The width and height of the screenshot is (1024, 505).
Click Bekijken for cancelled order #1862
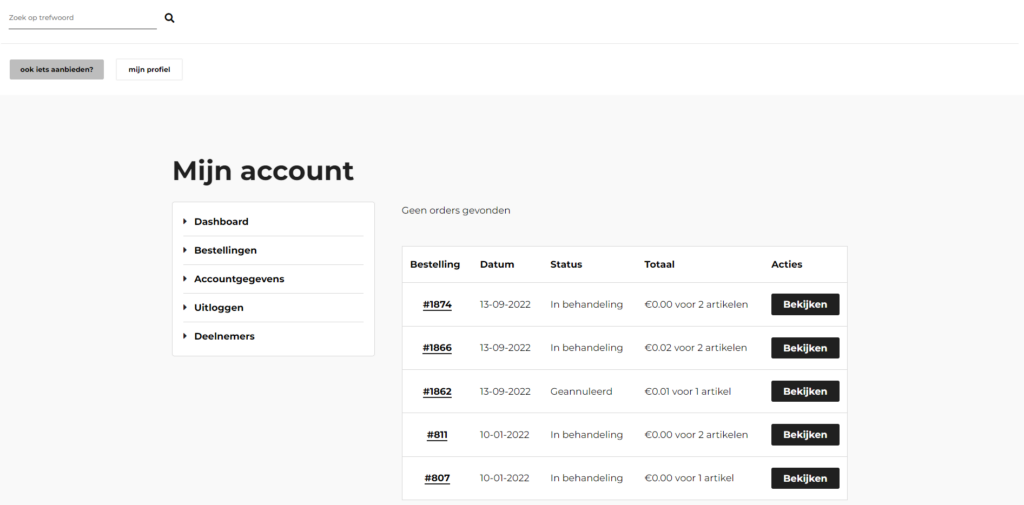click(805, 391)
